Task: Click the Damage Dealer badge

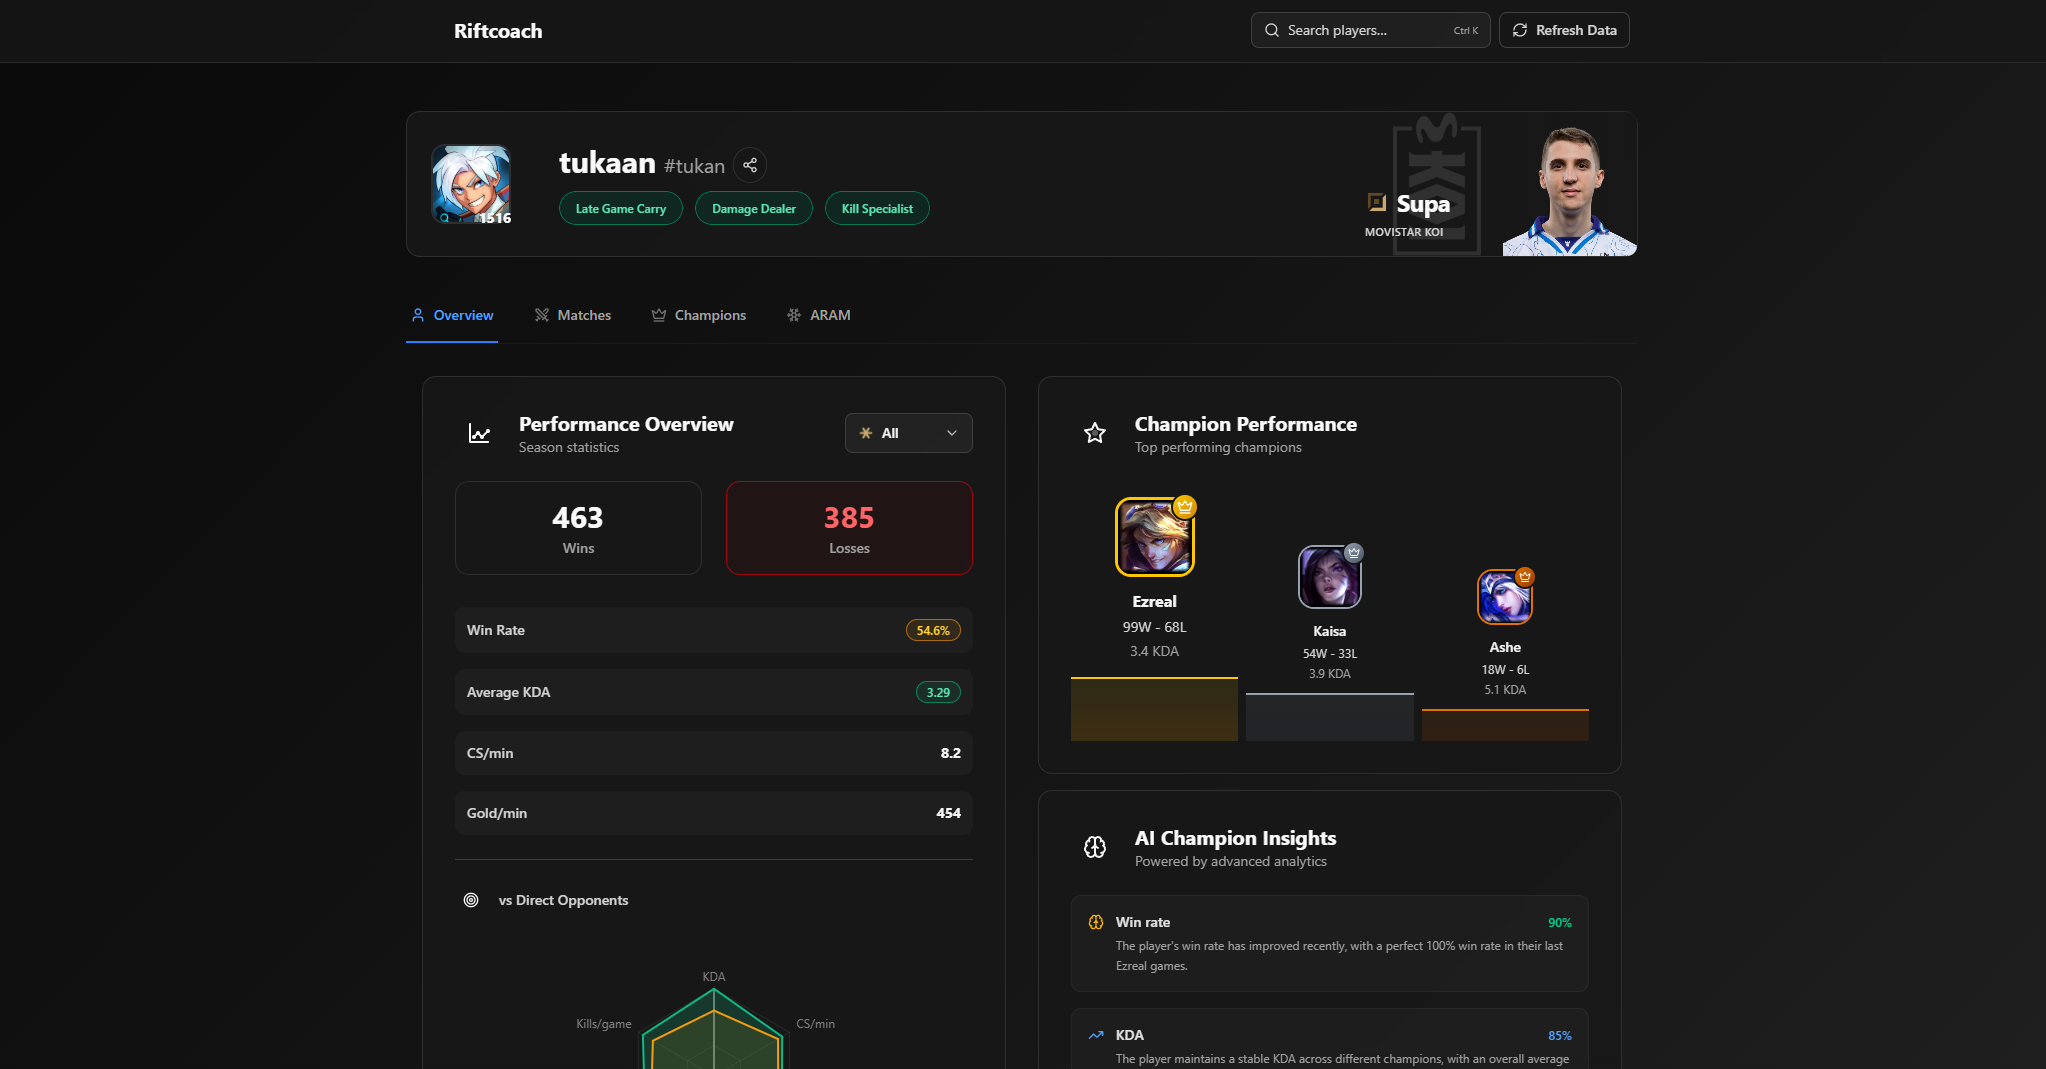Action: (754, 209)
